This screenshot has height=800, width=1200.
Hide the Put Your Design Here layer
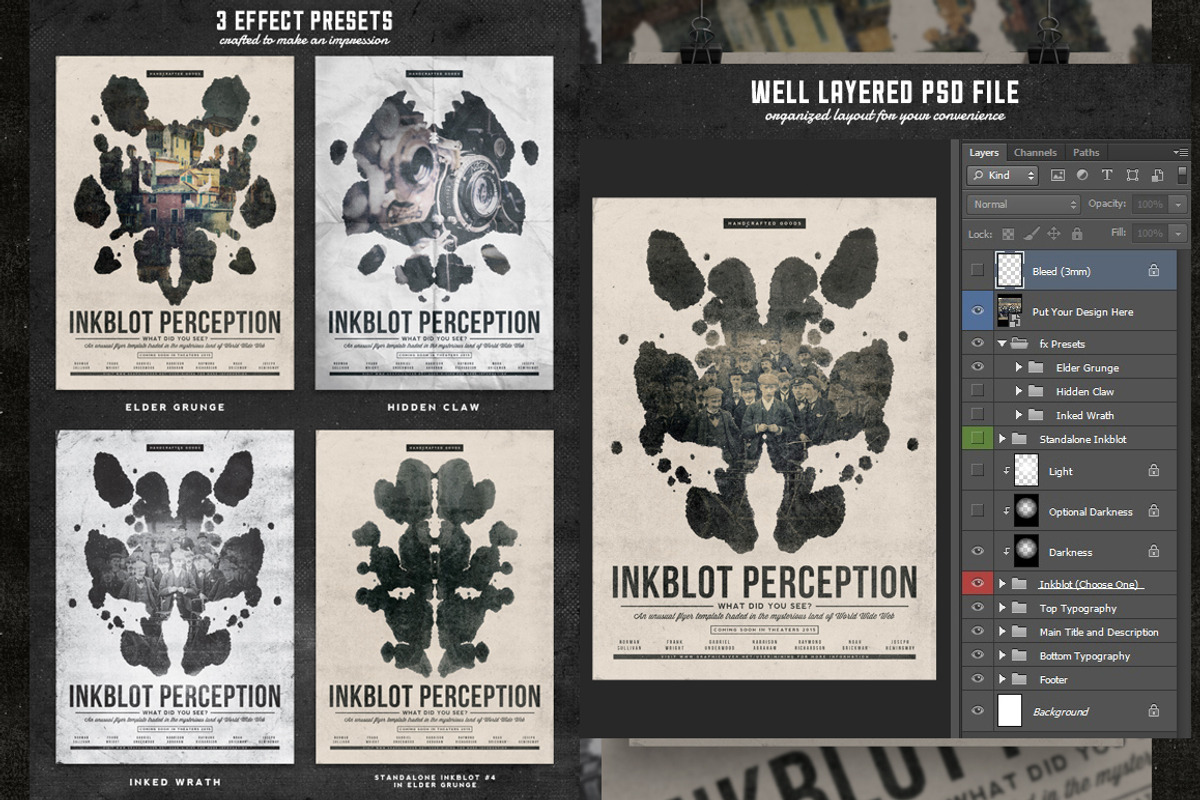[x=977, y=311]
